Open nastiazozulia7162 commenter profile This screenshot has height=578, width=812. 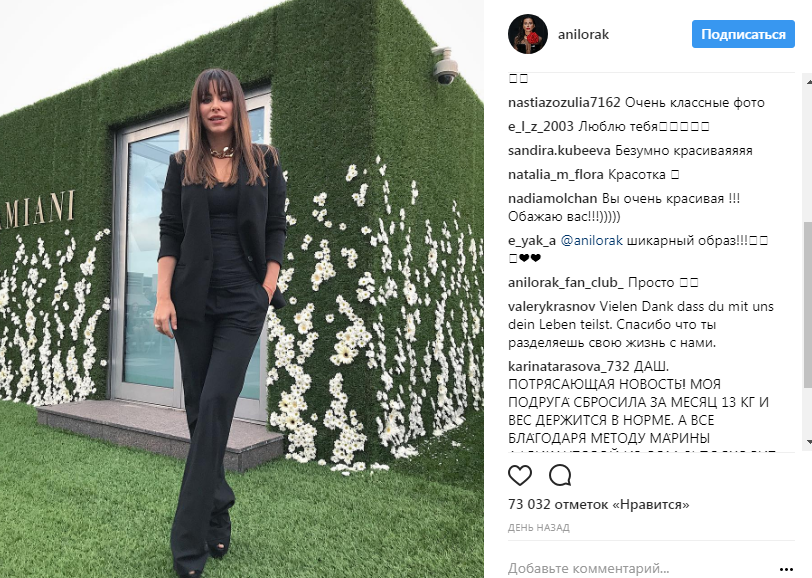(x=564, y=103)
